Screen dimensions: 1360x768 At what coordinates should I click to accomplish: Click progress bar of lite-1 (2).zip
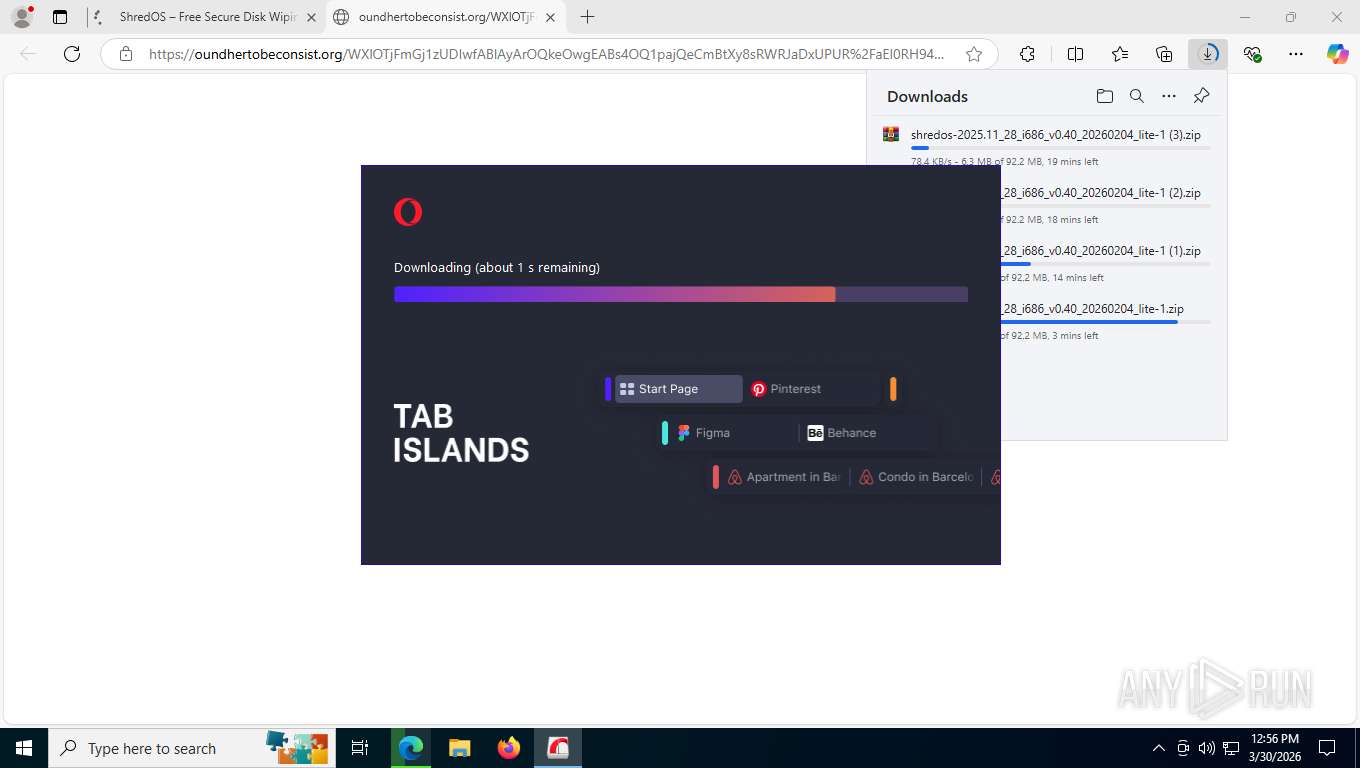1105,206
